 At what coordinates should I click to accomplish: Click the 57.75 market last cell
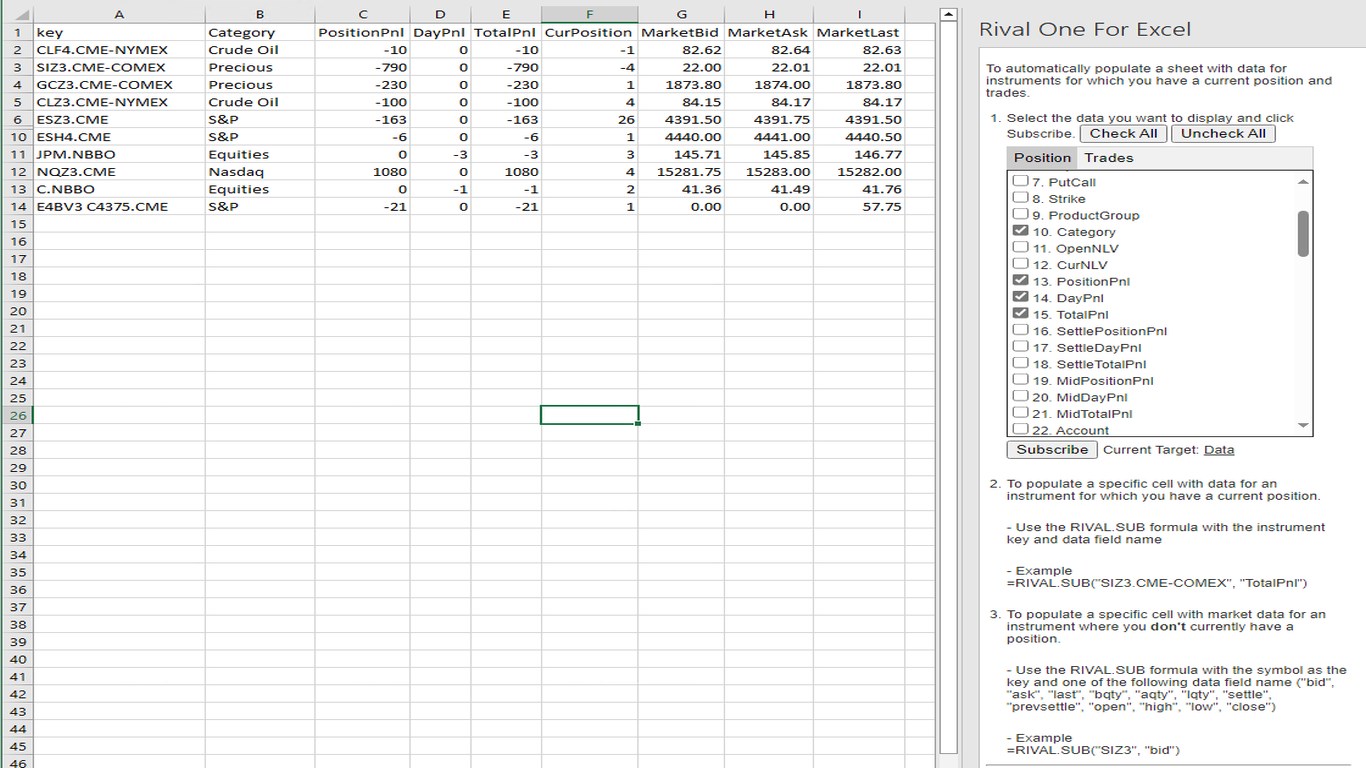point(859,207)
